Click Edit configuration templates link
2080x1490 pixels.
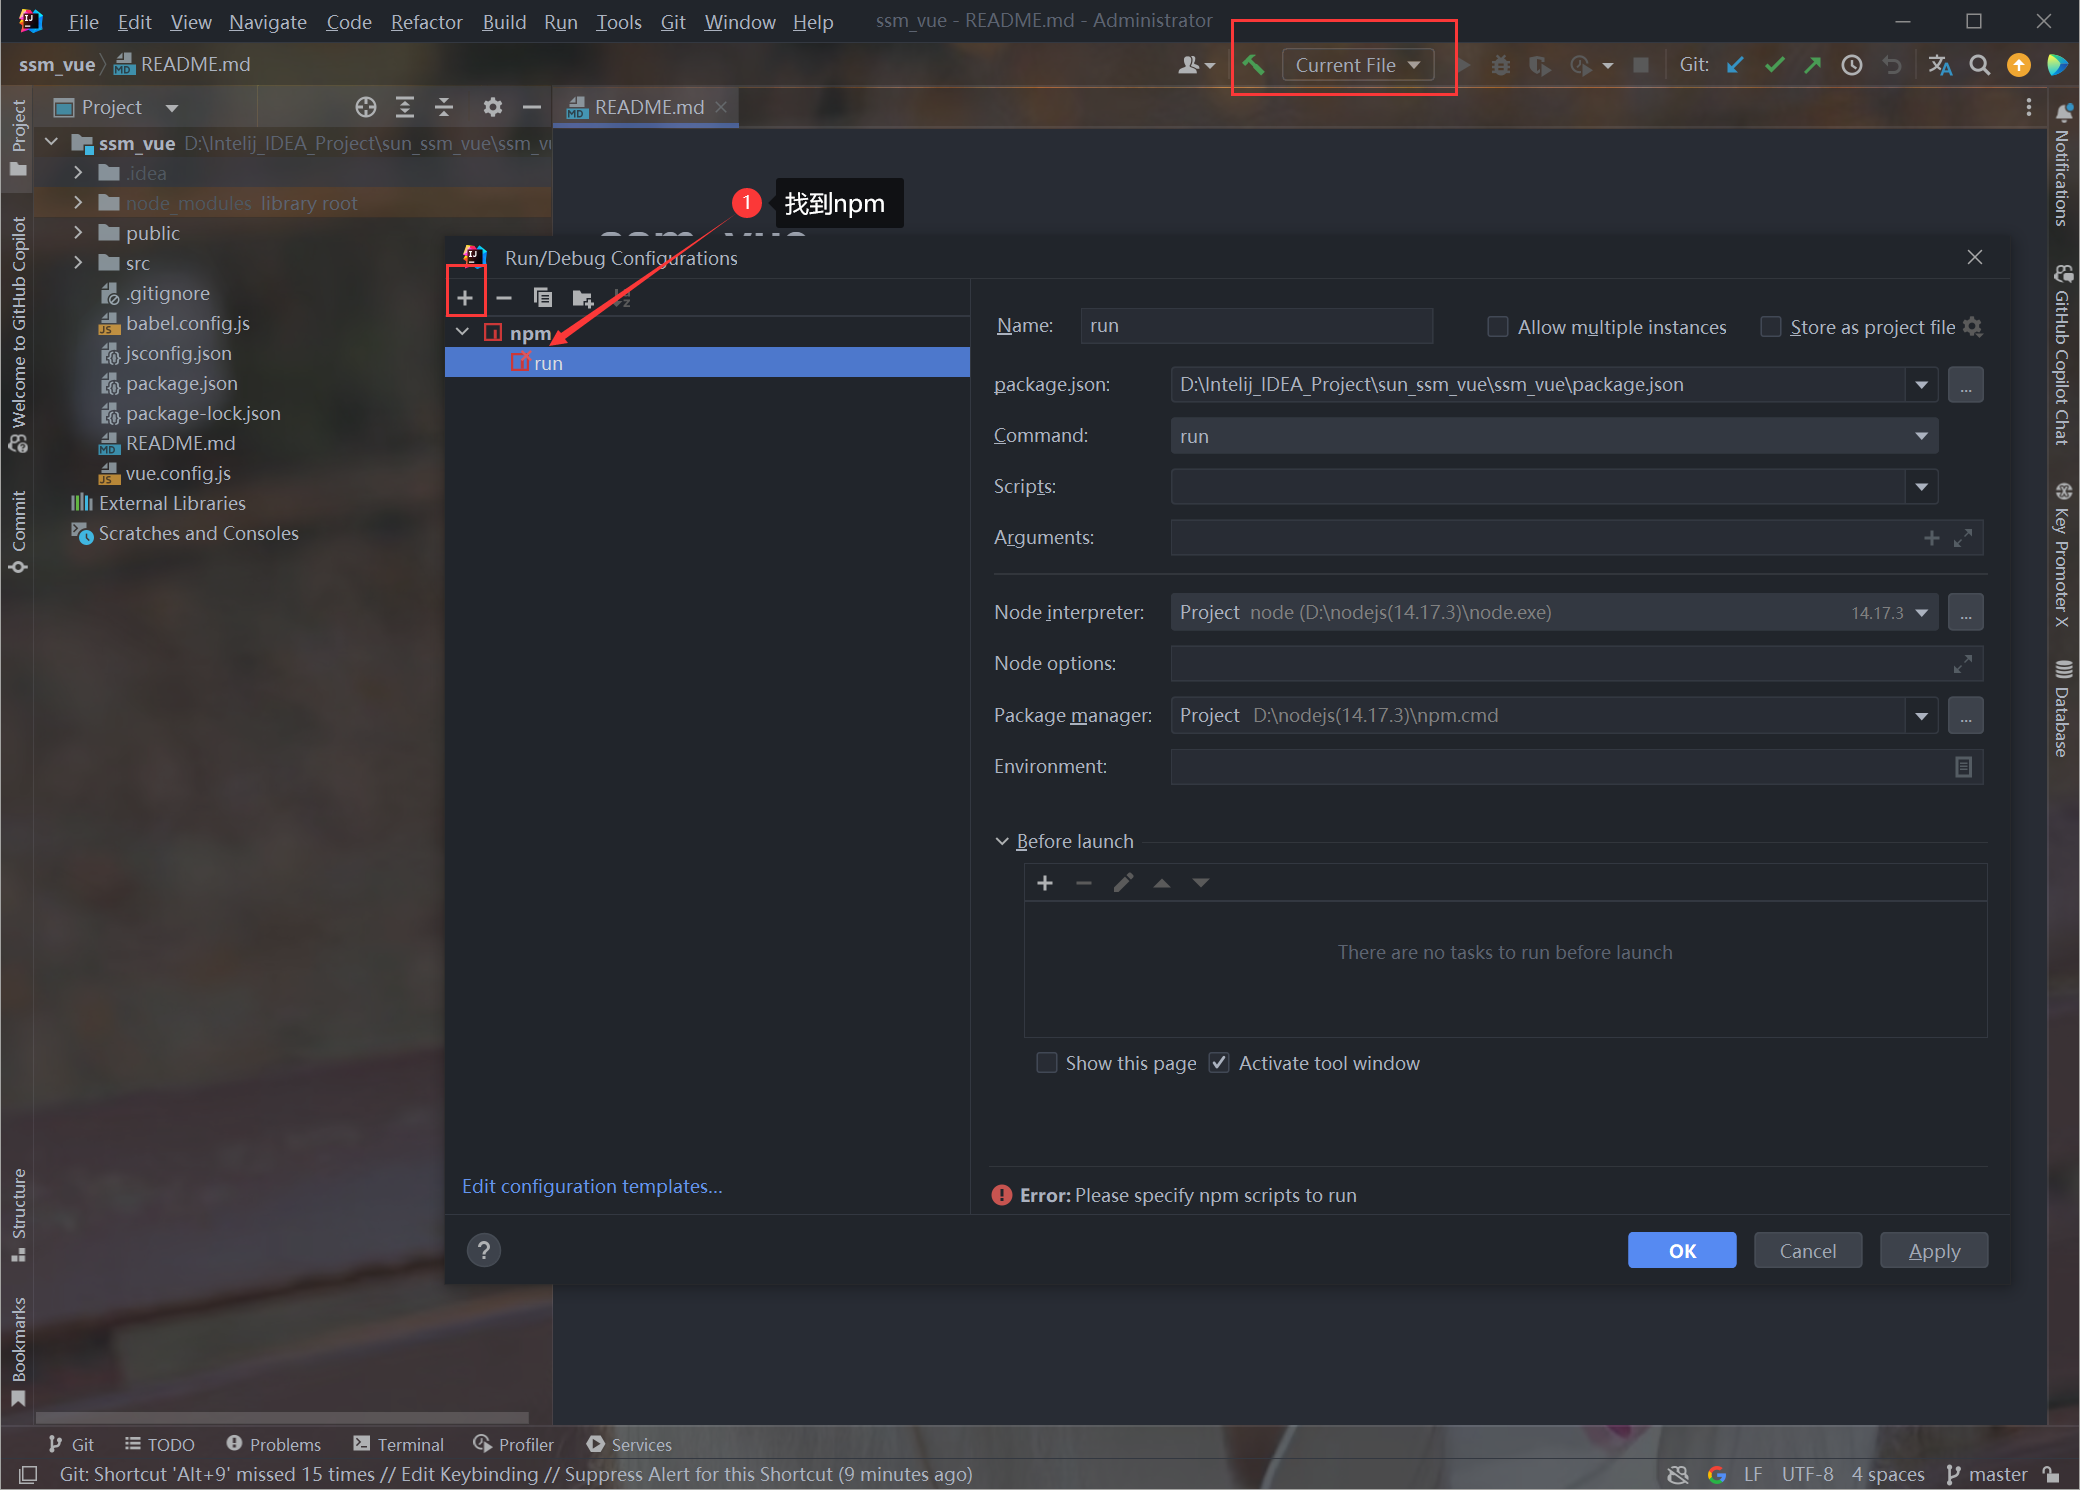pyautogui.click(x=592, y=1186)
